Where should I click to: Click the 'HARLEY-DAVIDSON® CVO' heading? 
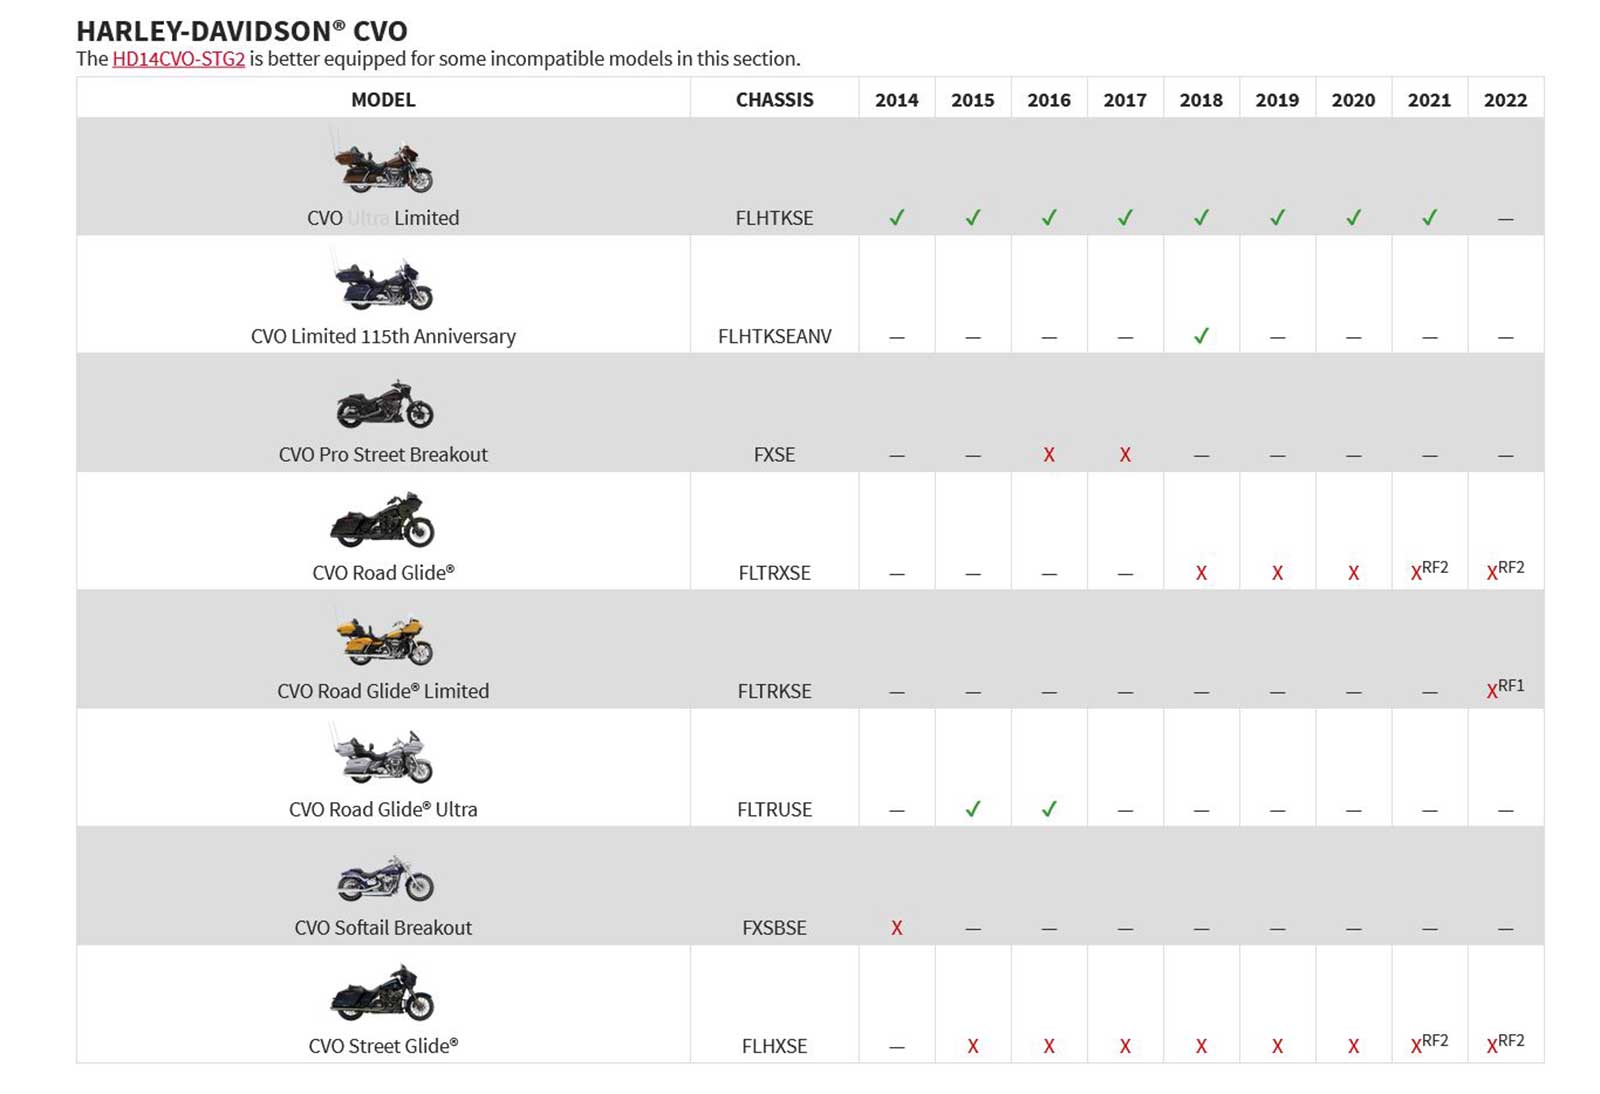(242, 31)
